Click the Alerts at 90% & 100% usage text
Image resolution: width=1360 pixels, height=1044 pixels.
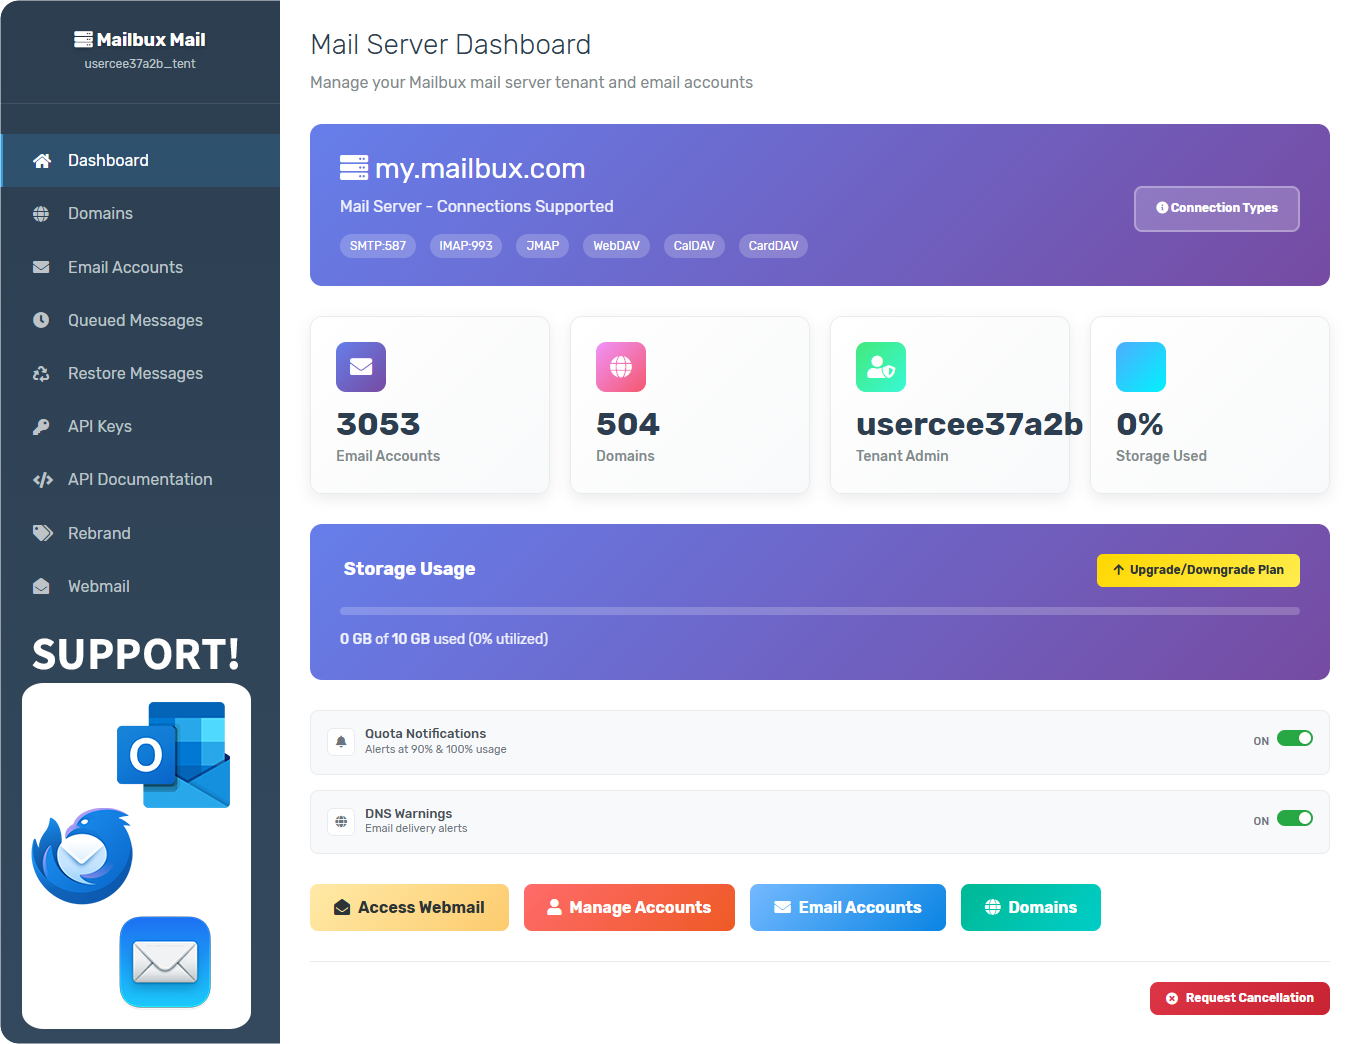[x=436, y=750]
